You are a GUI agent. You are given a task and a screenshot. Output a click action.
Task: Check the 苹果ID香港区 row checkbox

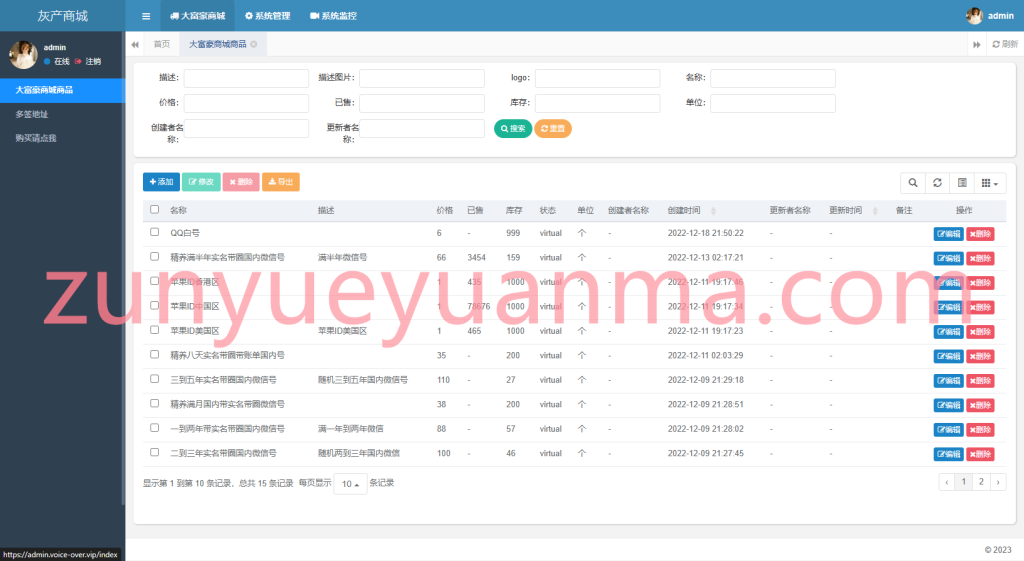click(x=155, y=281)
